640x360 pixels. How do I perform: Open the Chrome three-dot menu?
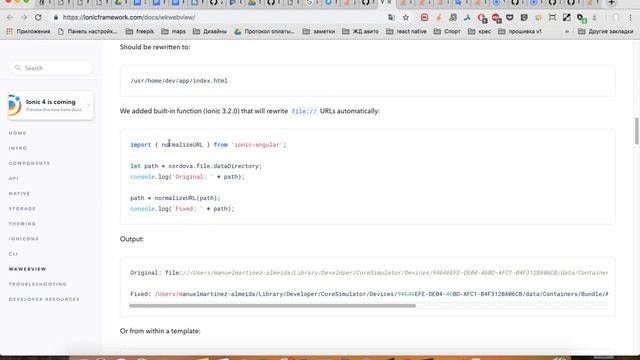point(631,18)
